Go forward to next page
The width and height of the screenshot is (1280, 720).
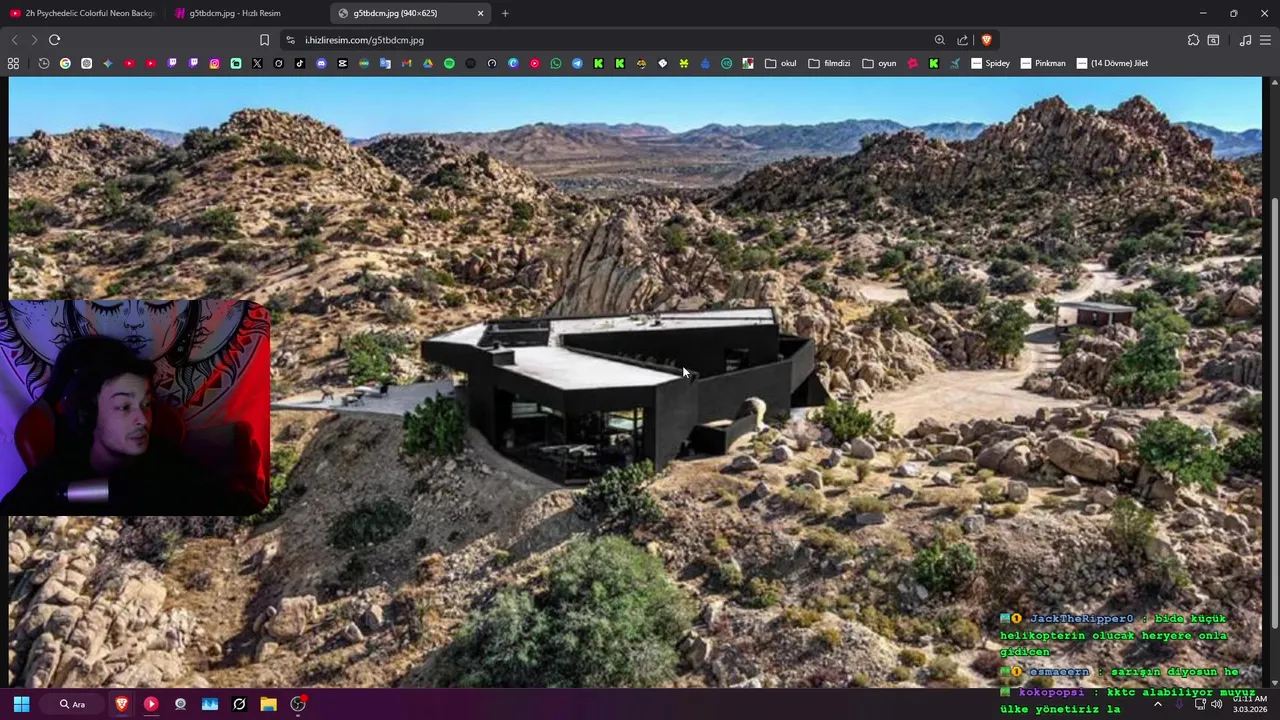33,40
